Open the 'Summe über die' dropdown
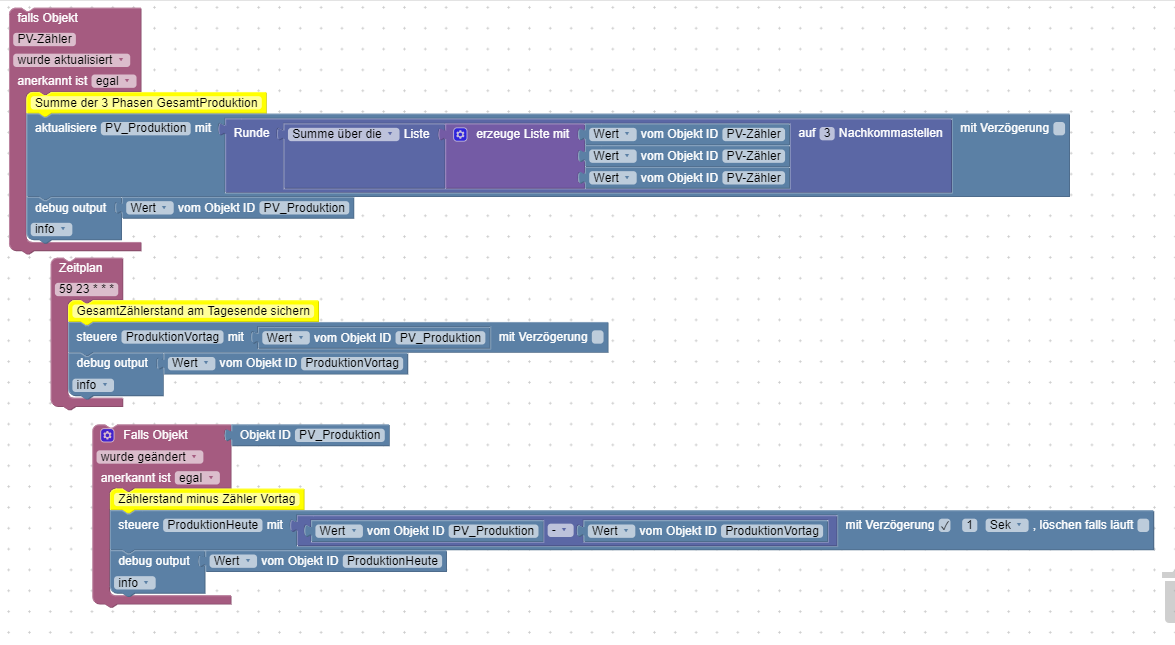 tap(343, 134)
